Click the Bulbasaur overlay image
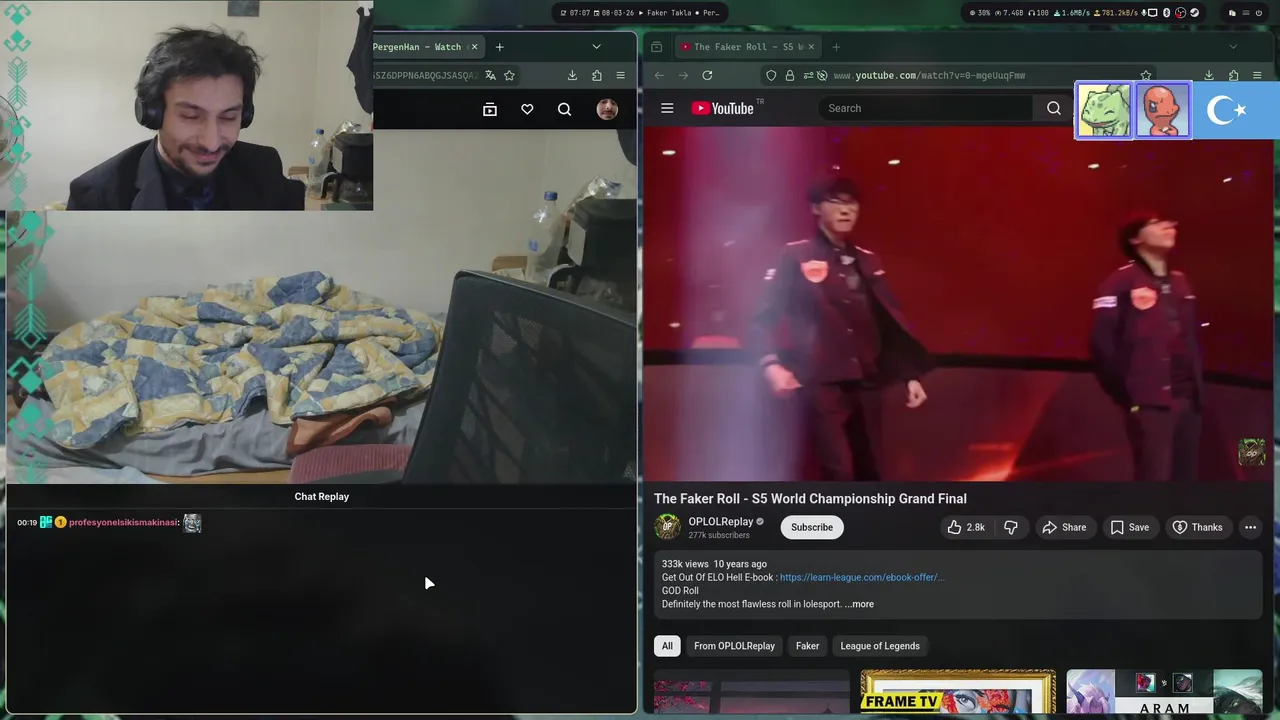 coord(1104,110)
